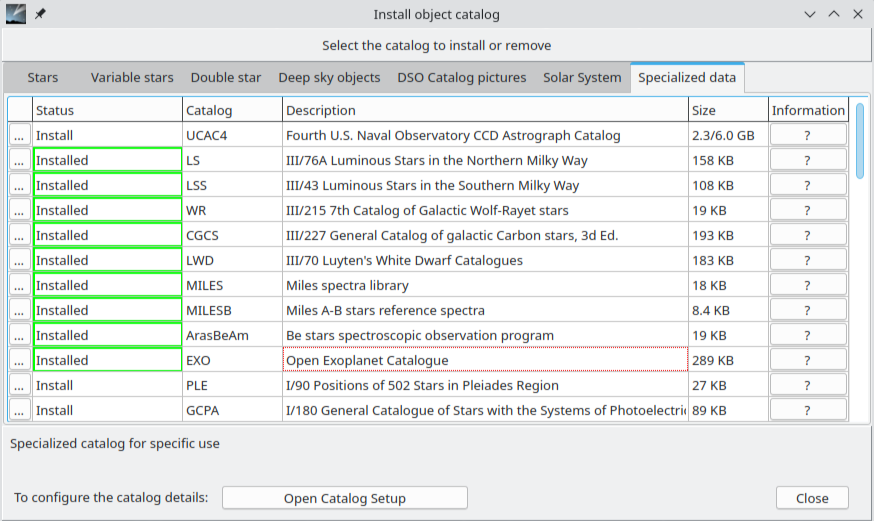Click the '...' button for LWD row
Screen dimensions: 874x521
20,261
